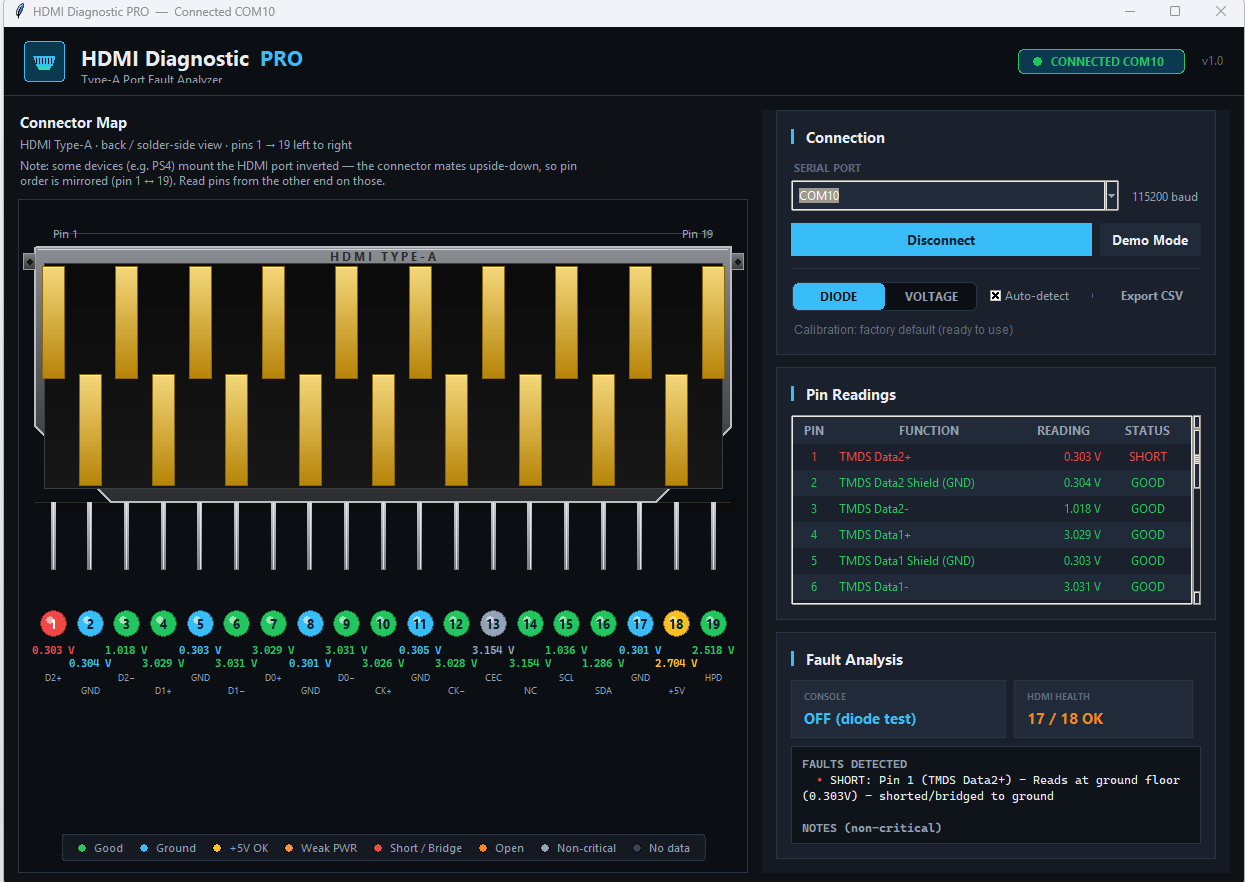Select pin 9 circle (D0−)
Viewport: 1245px width, 882px height.
tap(346, 624)
